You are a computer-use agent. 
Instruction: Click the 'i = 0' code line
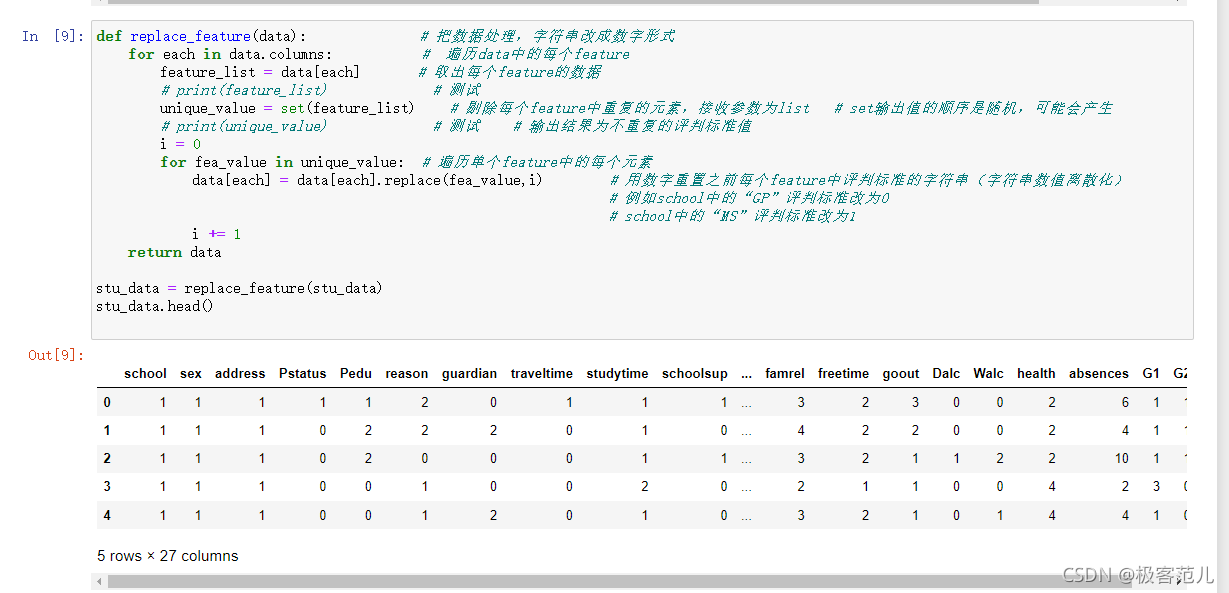click(181, 144)
